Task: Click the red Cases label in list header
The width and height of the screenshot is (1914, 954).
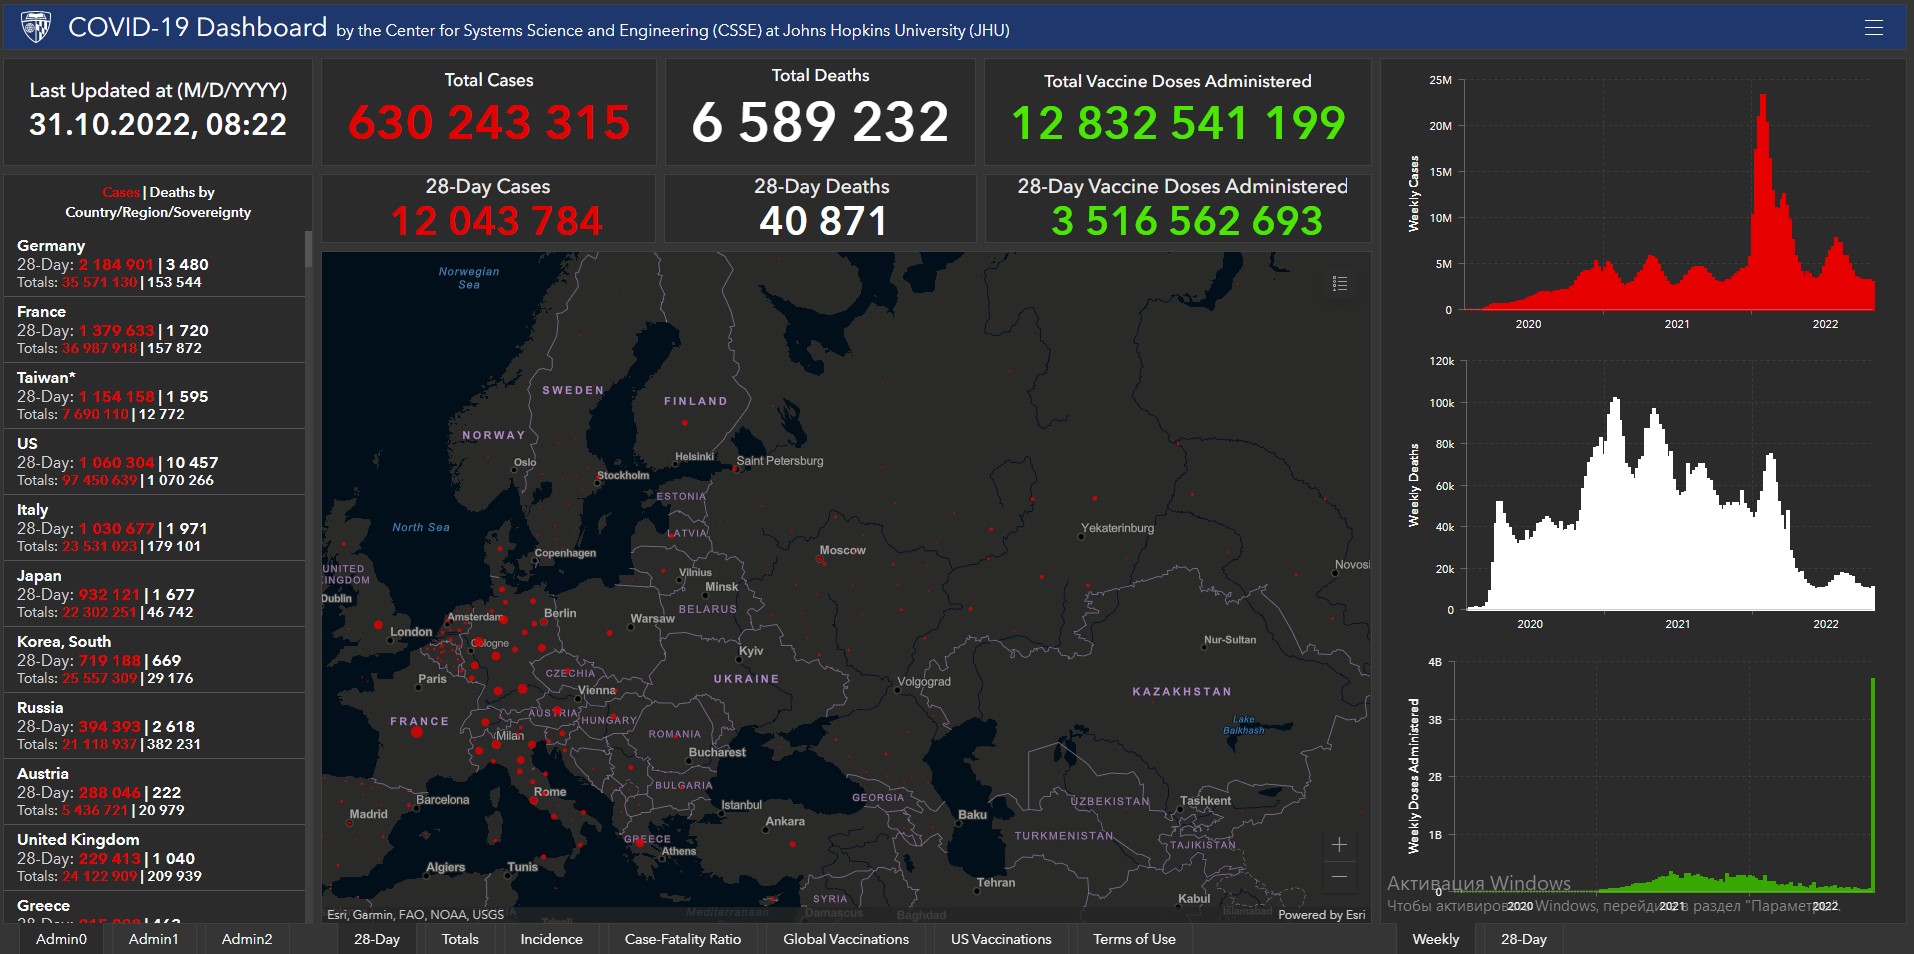Action: 120,192
